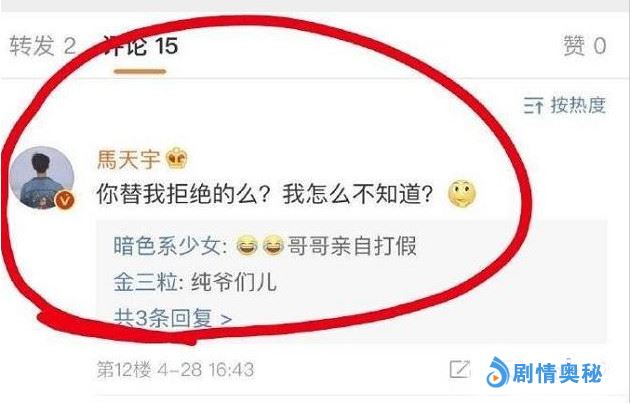Click the orange verified V badge
The height and width of the screenshot is (403, 630).
(65, 200)
